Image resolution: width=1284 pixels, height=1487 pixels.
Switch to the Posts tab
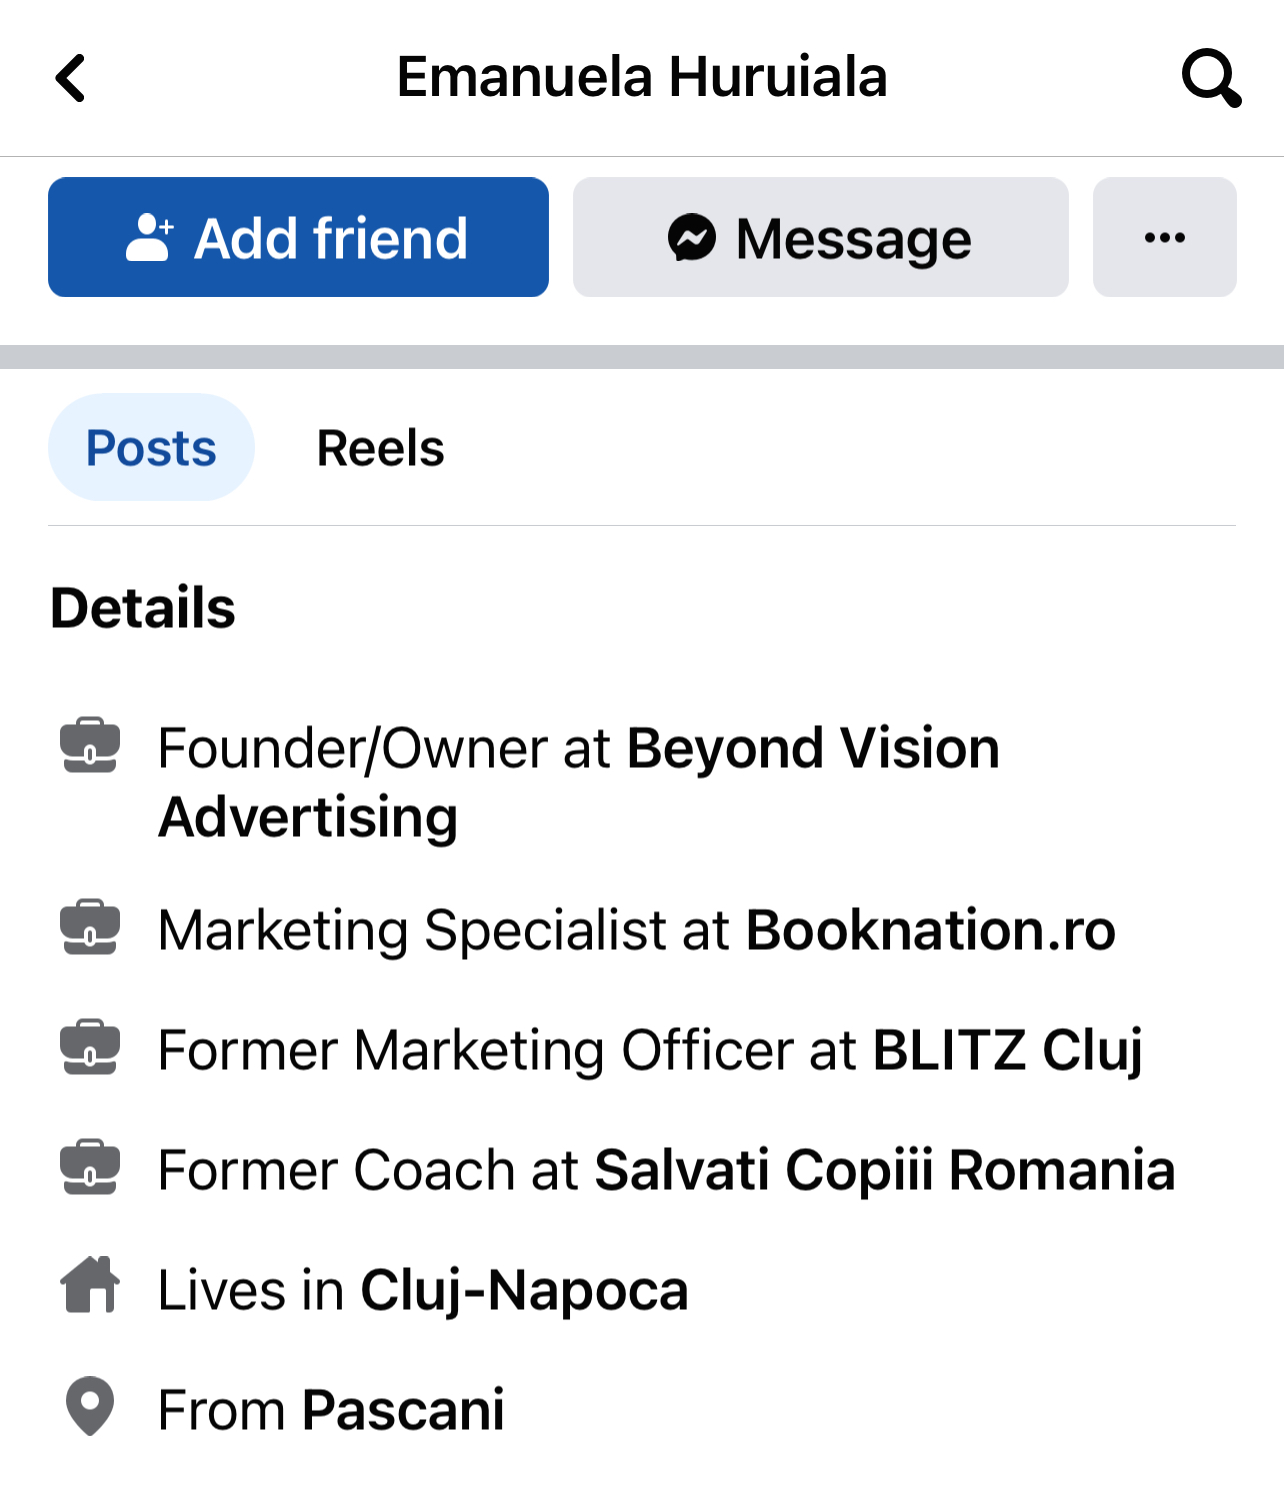(151, 447)
